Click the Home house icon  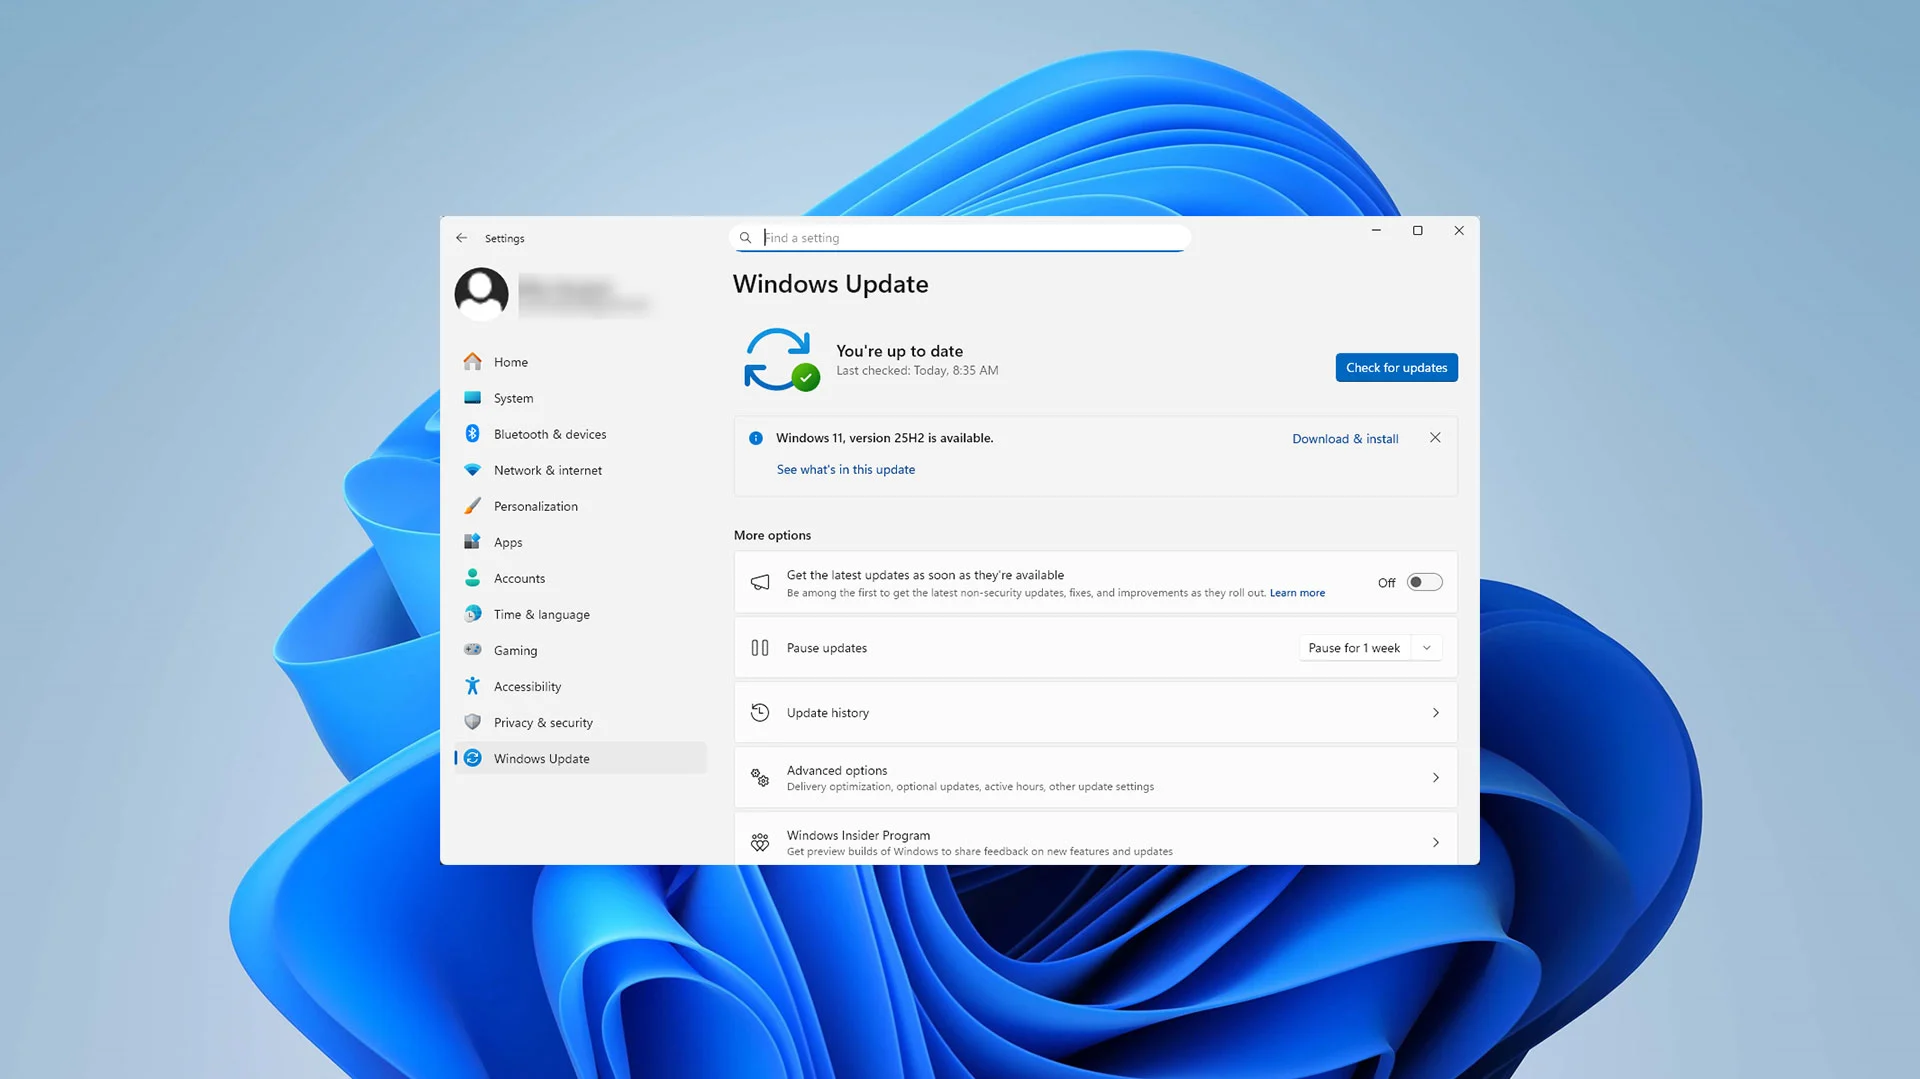(x=473, y=362)
